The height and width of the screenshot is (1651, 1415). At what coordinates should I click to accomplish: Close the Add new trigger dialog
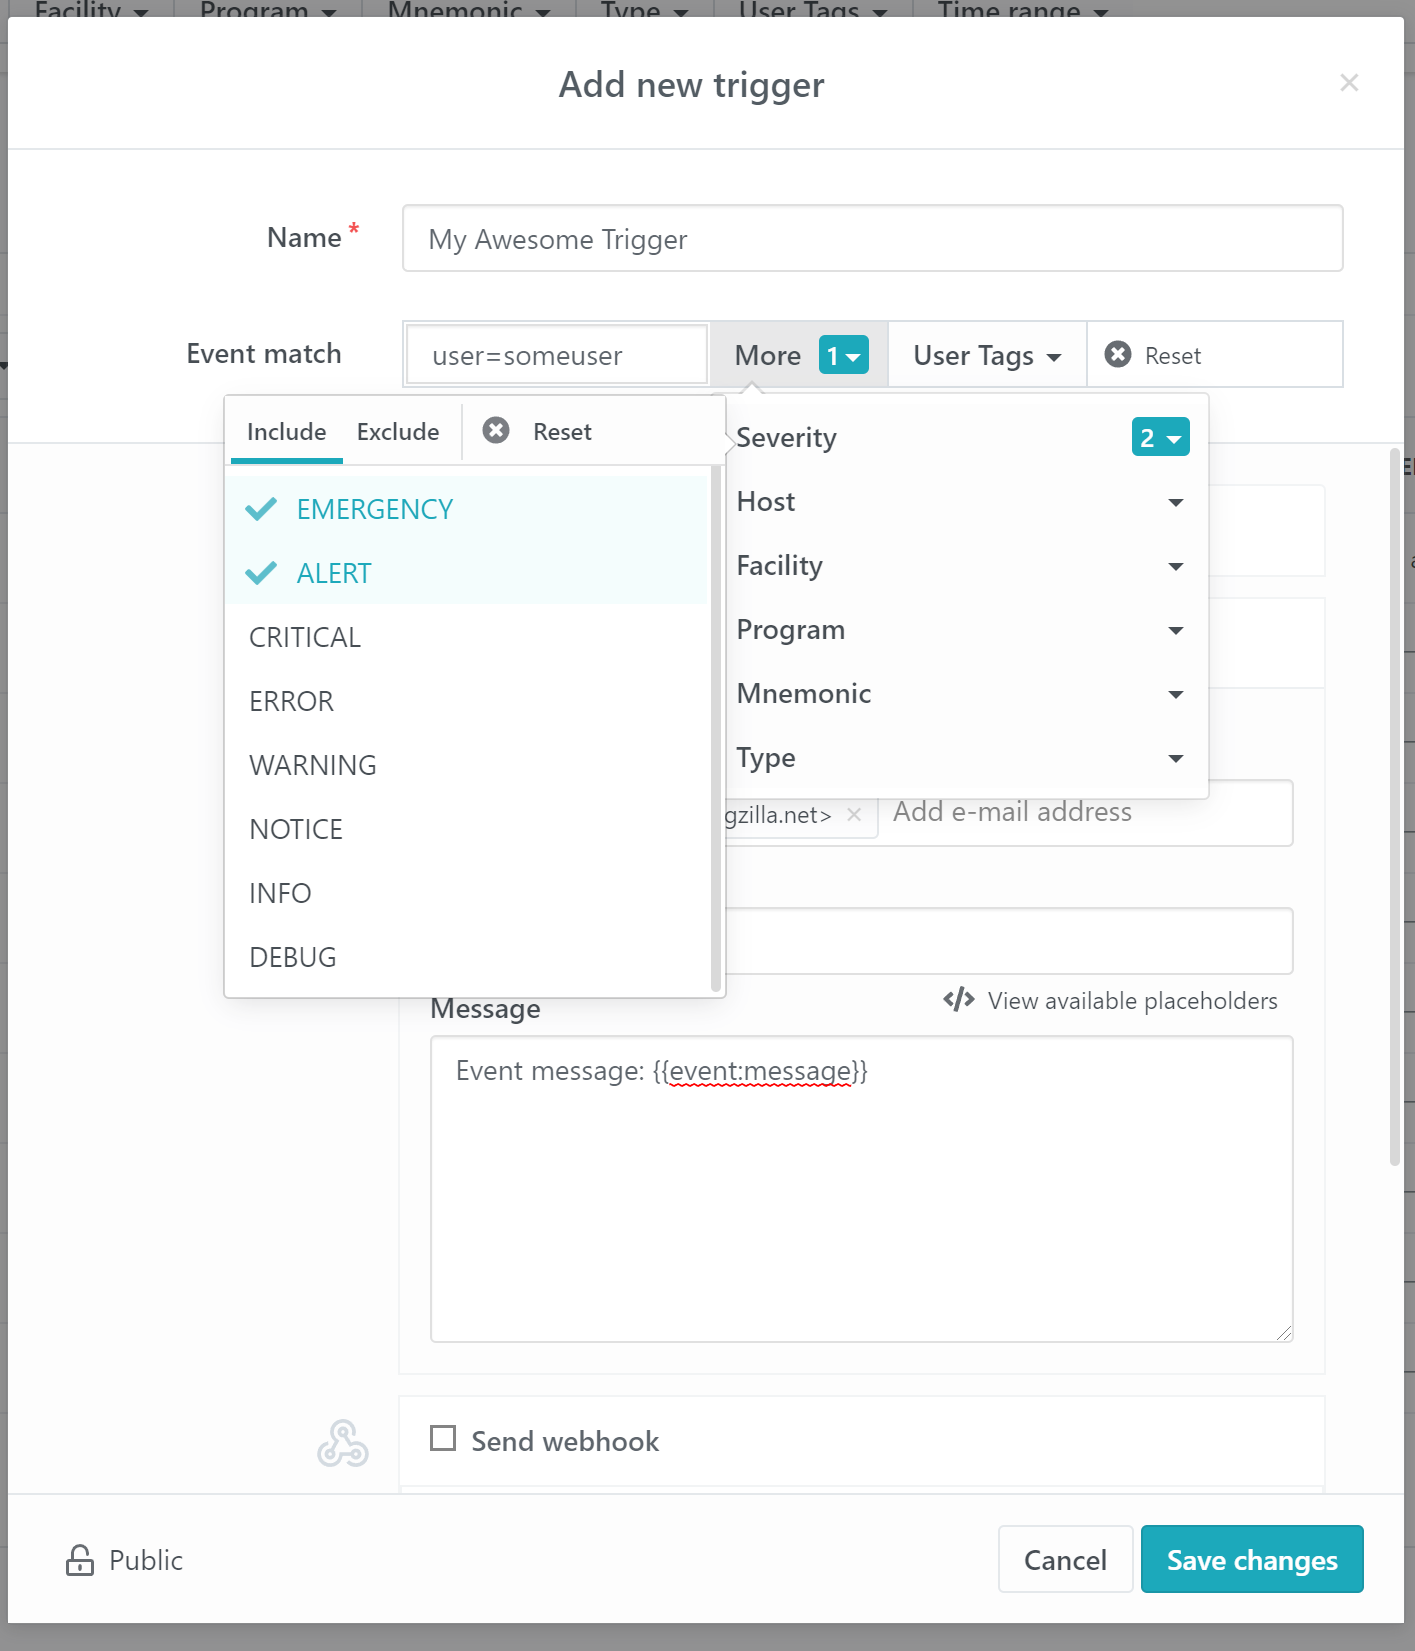coord(1349,83)
